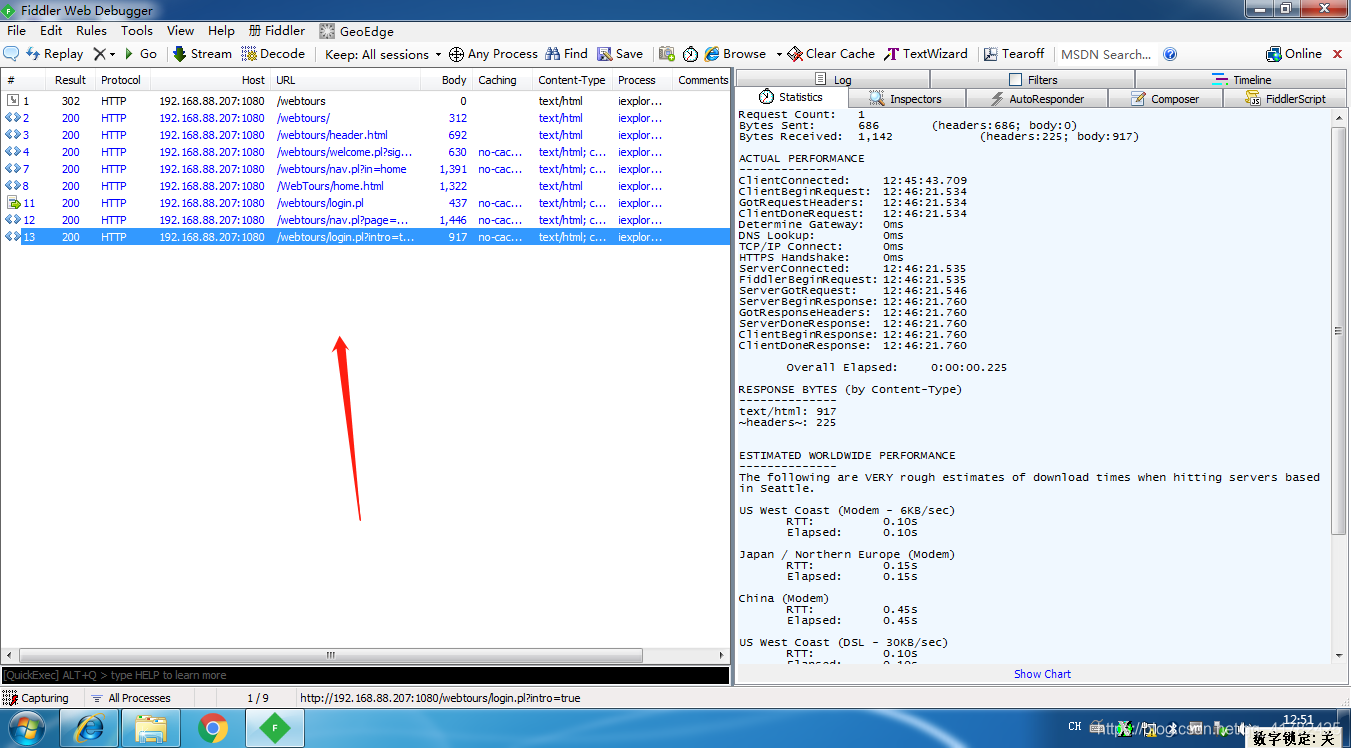Switch to the Log tab
The width and height of the screenshot is (1351, 748).
[832, 79]
